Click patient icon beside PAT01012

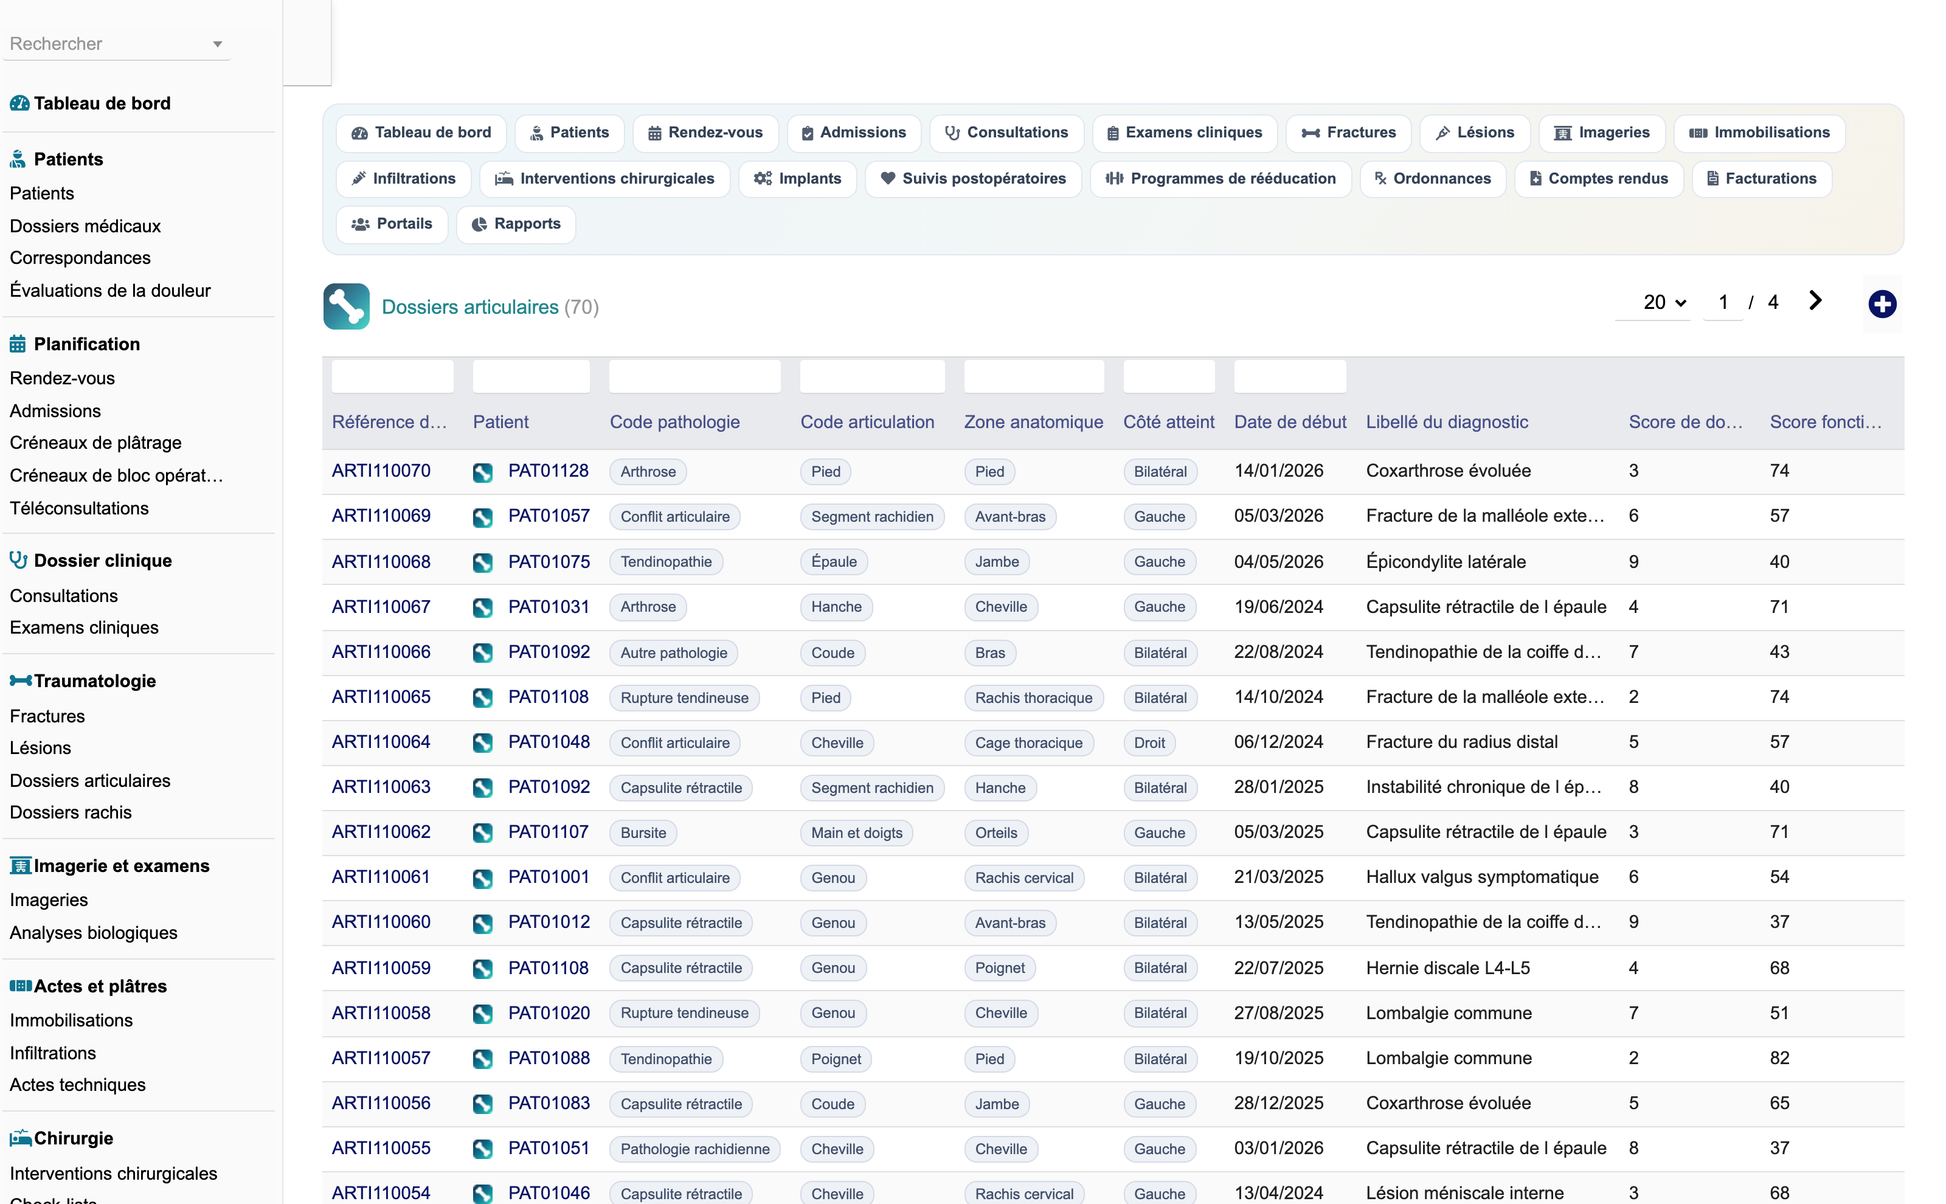pos(483,923)
